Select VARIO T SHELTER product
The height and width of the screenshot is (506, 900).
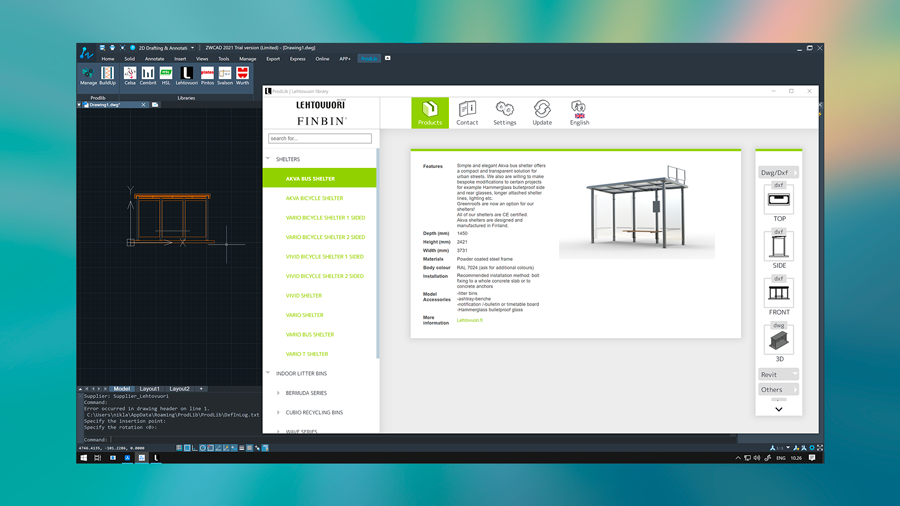coord(307,354)
